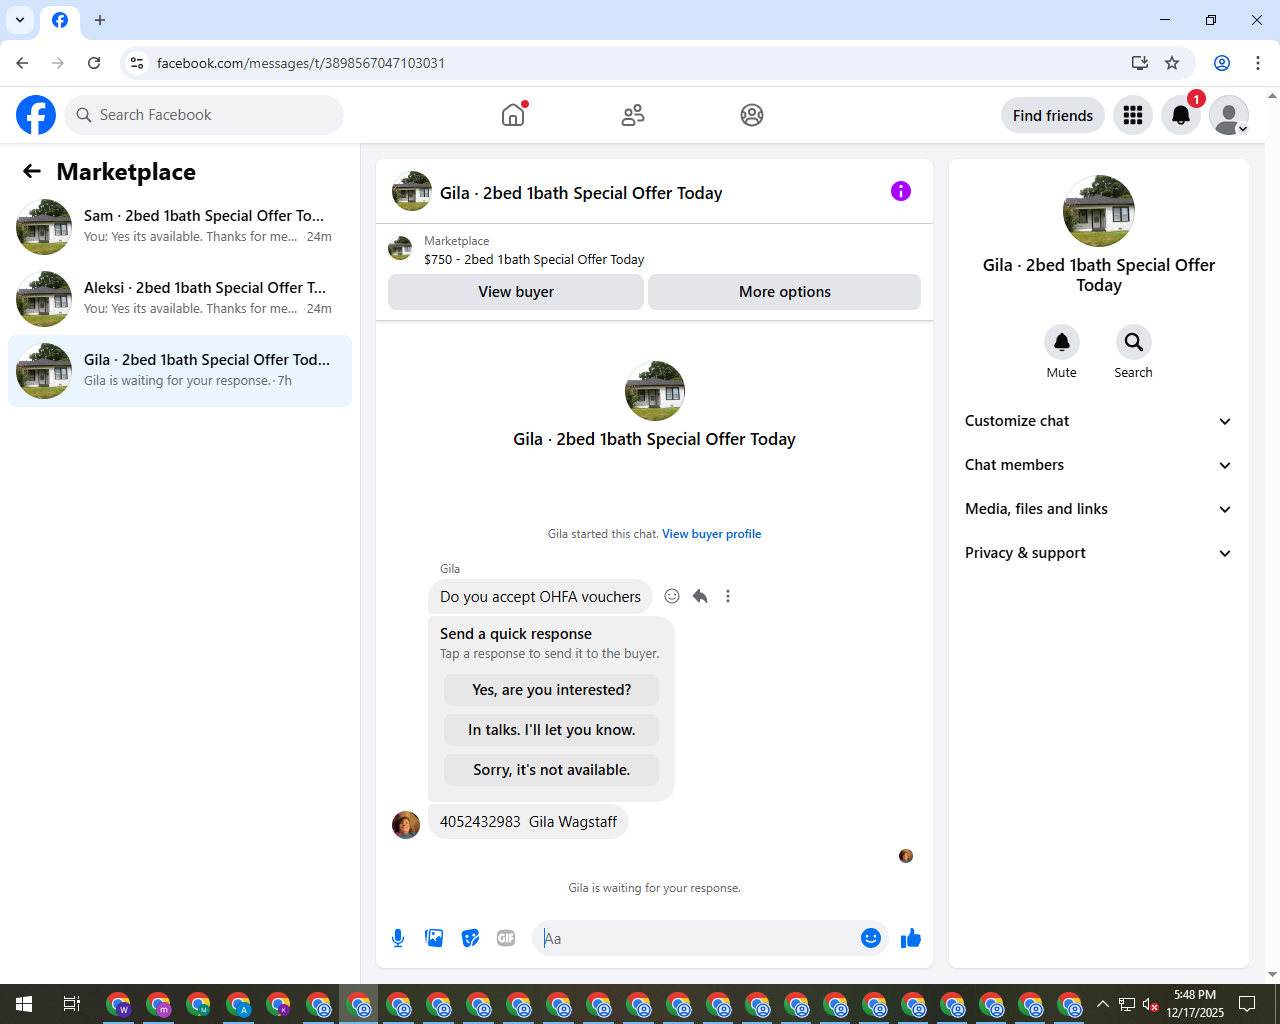The width and height of the screenshot is (1280, 1024).
Task: Click the More options button
Action: (785, 292)
